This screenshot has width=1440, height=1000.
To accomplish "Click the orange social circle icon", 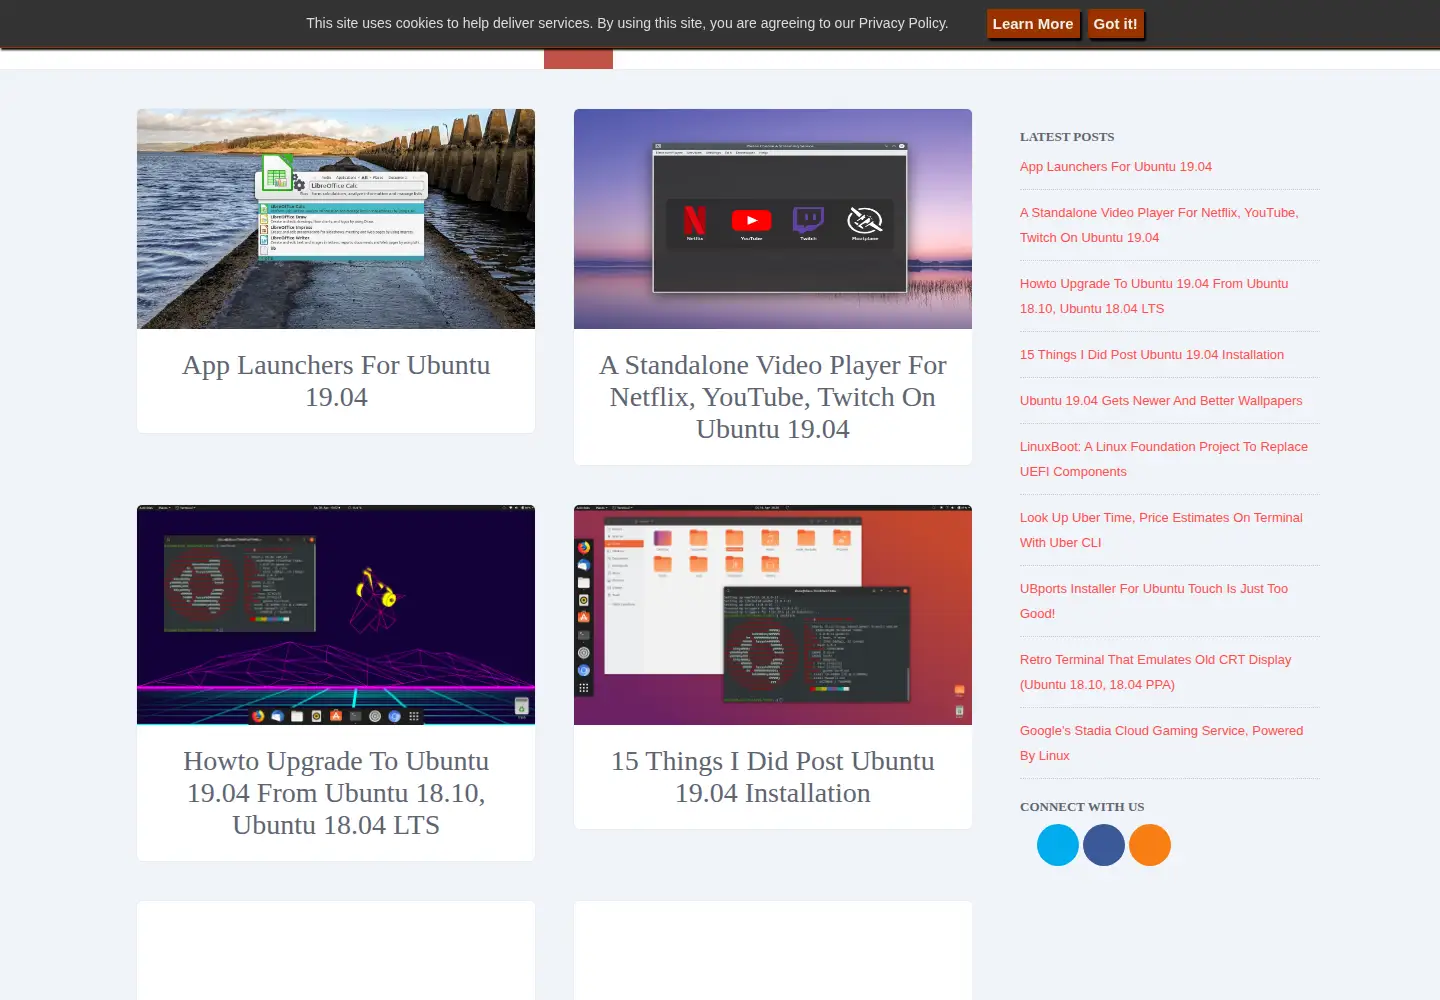I will 1149,845.
